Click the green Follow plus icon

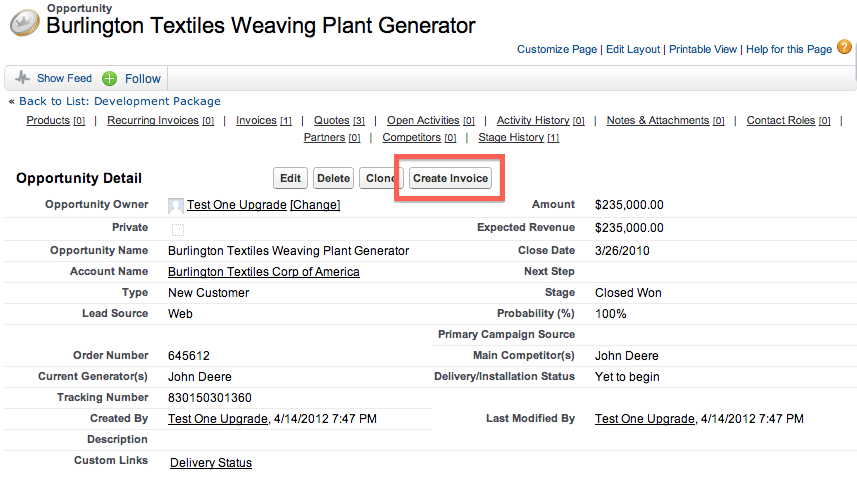(x=110, y=78)
